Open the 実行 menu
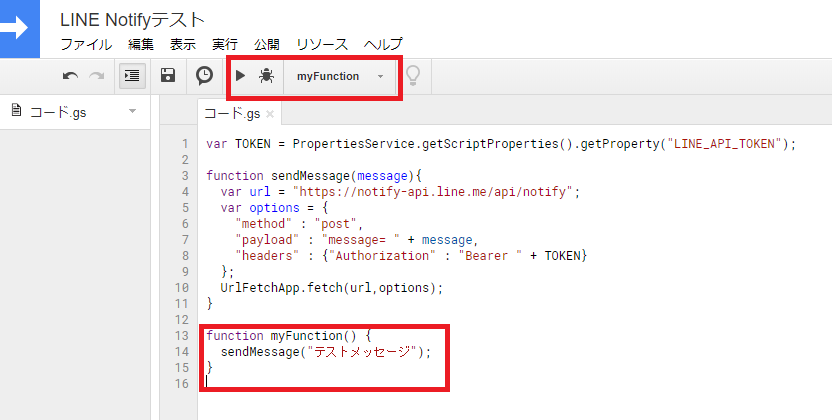Viewport: 832px width, 420px height. (x=224, y=45)
